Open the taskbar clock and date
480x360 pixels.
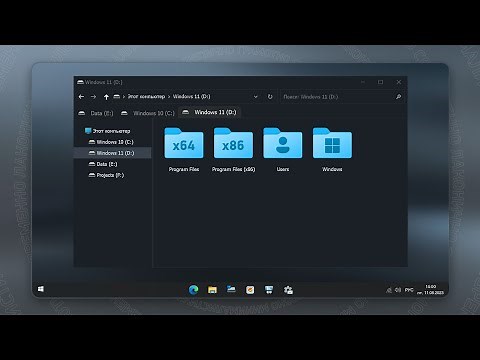click(x=430, y=289)
